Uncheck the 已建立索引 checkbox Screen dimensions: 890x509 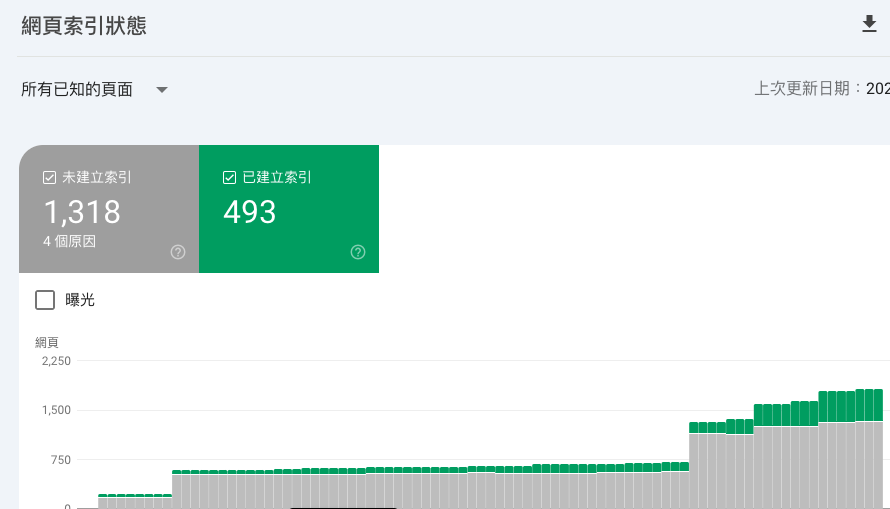click(x=229, y=178)
